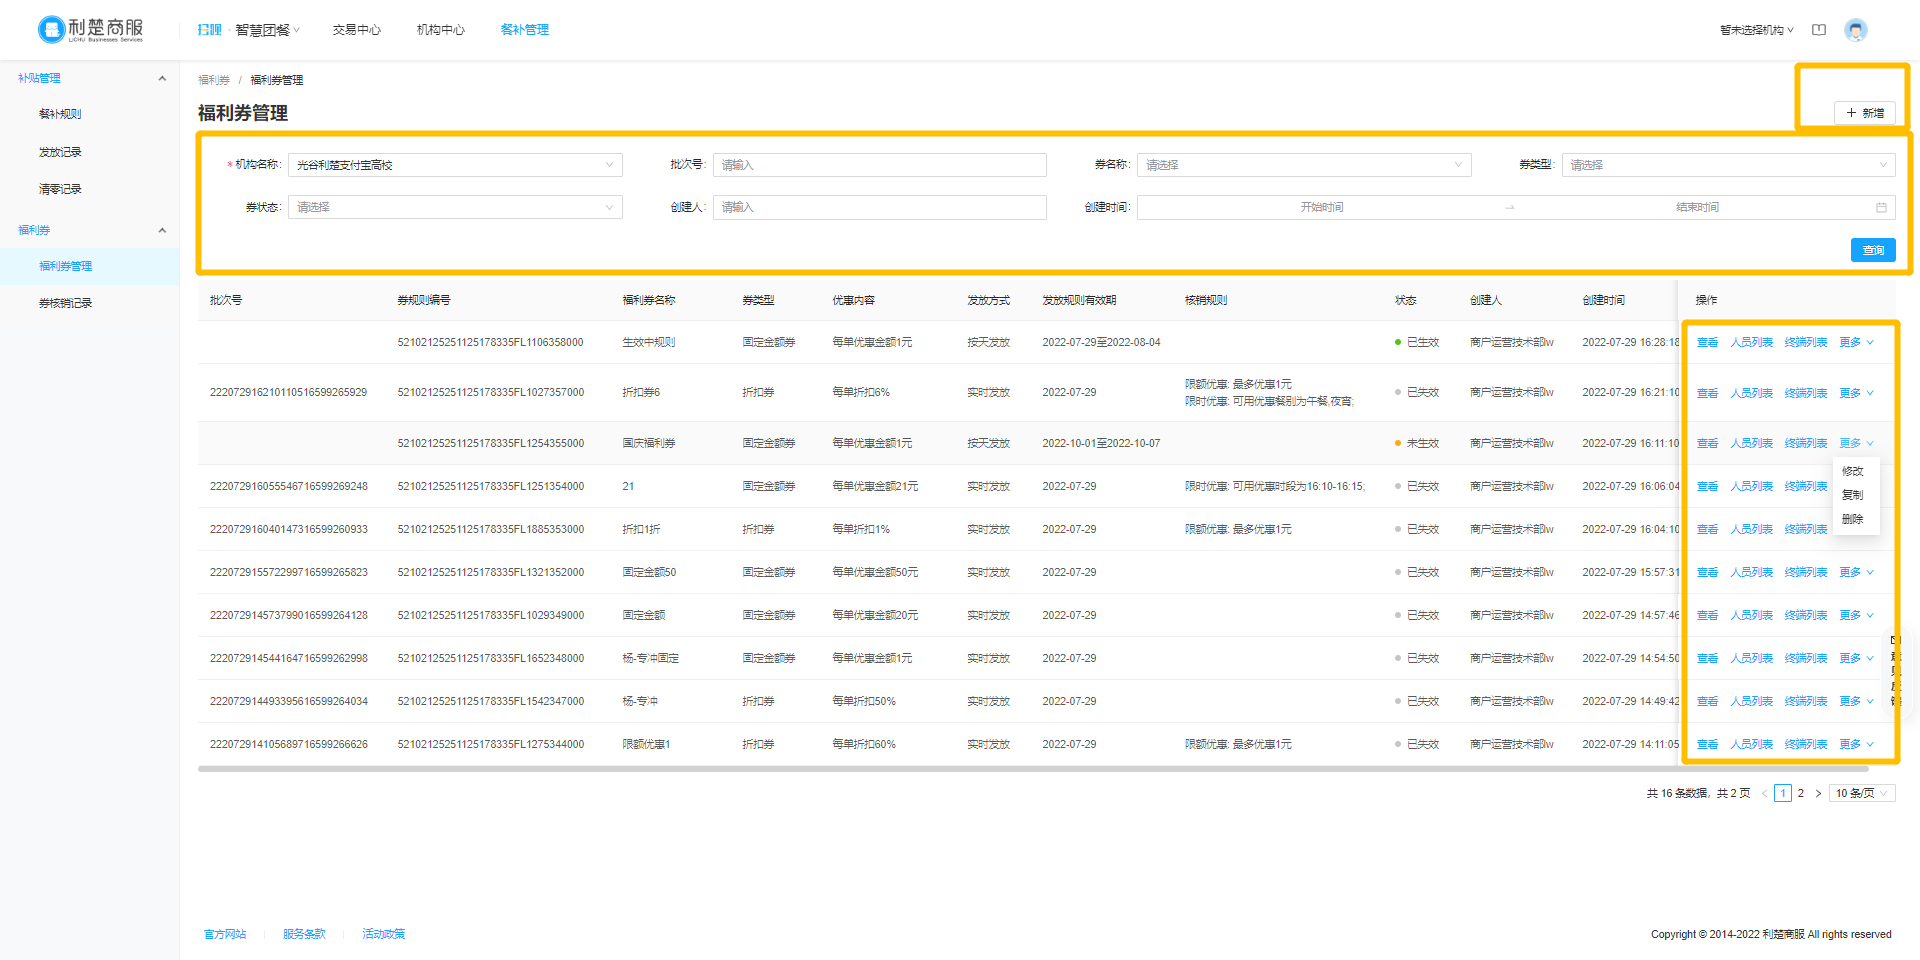Click the 开始时间 date input
1920x960 pixels.
coord(1321,207)
